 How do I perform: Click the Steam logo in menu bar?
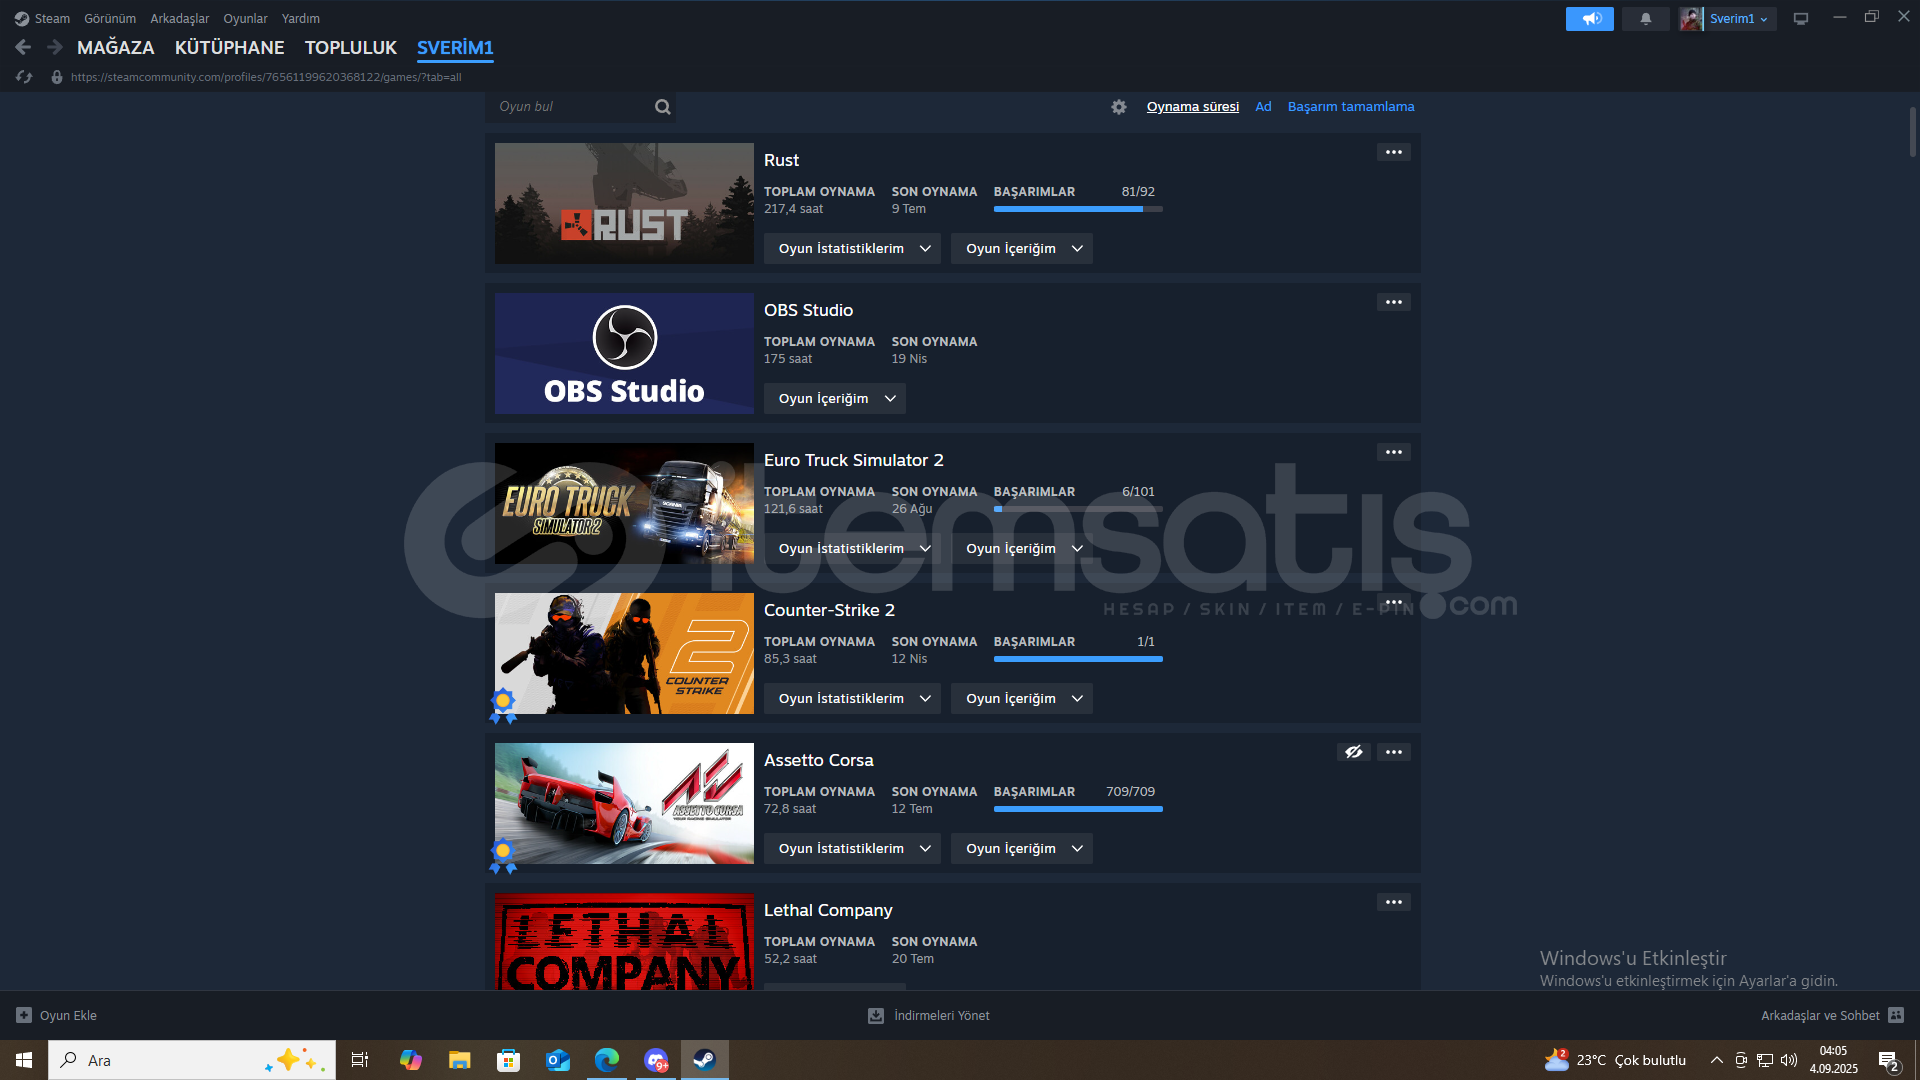tap(22, 19)
